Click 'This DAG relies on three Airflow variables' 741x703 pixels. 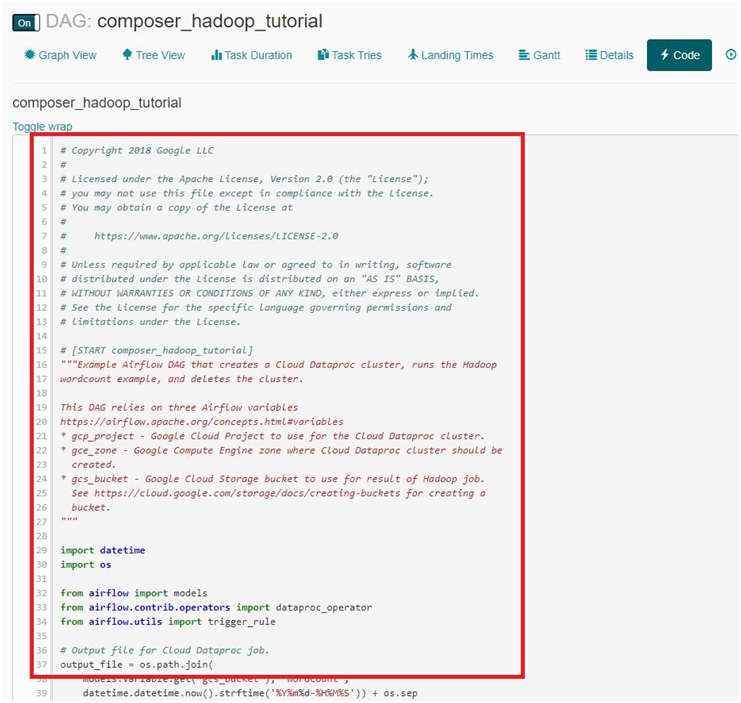tap(179, 408)
